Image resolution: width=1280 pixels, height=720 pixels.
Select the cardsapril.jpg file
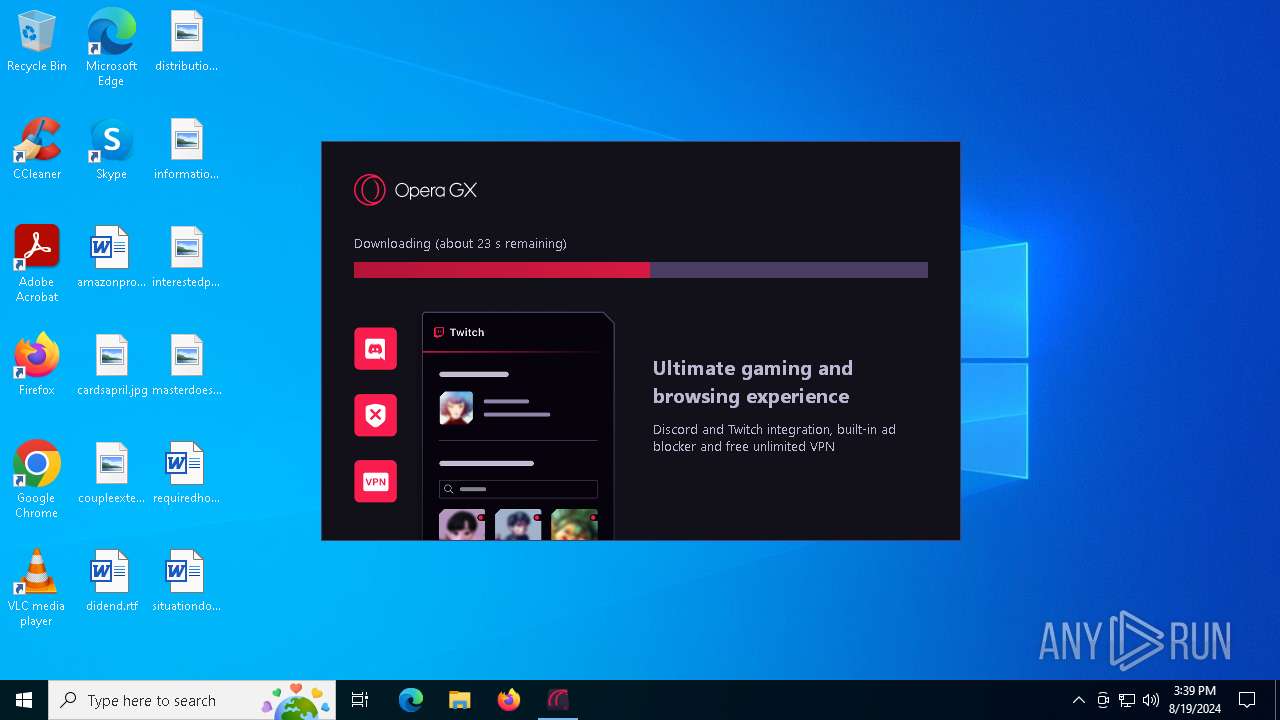(111, 366)
